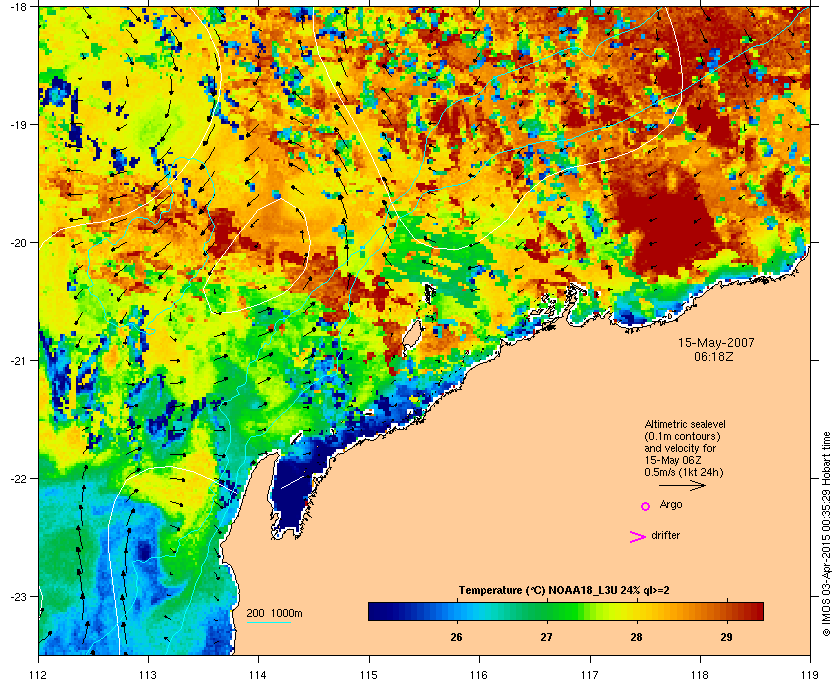The height and width of the screenshot is (680, 840).
Task: Click the green colorbar section near 27
Action: (546, 611)
